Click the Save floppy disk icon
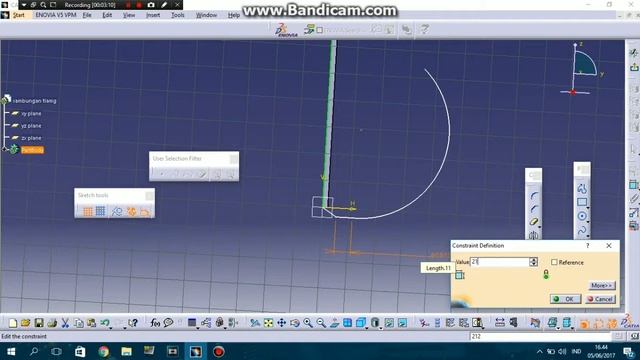The image size is (640, 360). [39, 323]
